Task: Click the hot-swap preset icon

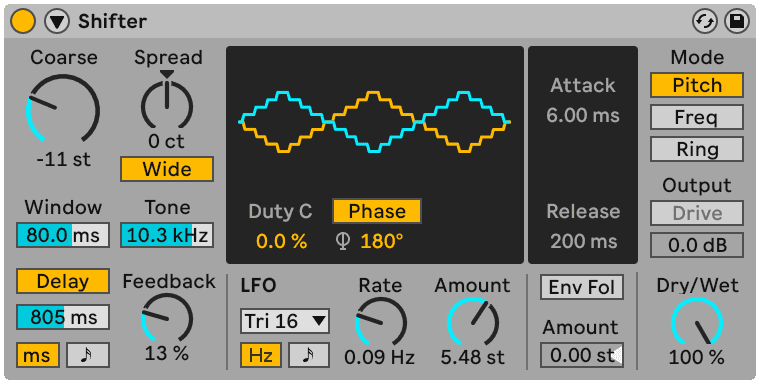Action: (704, 22)
